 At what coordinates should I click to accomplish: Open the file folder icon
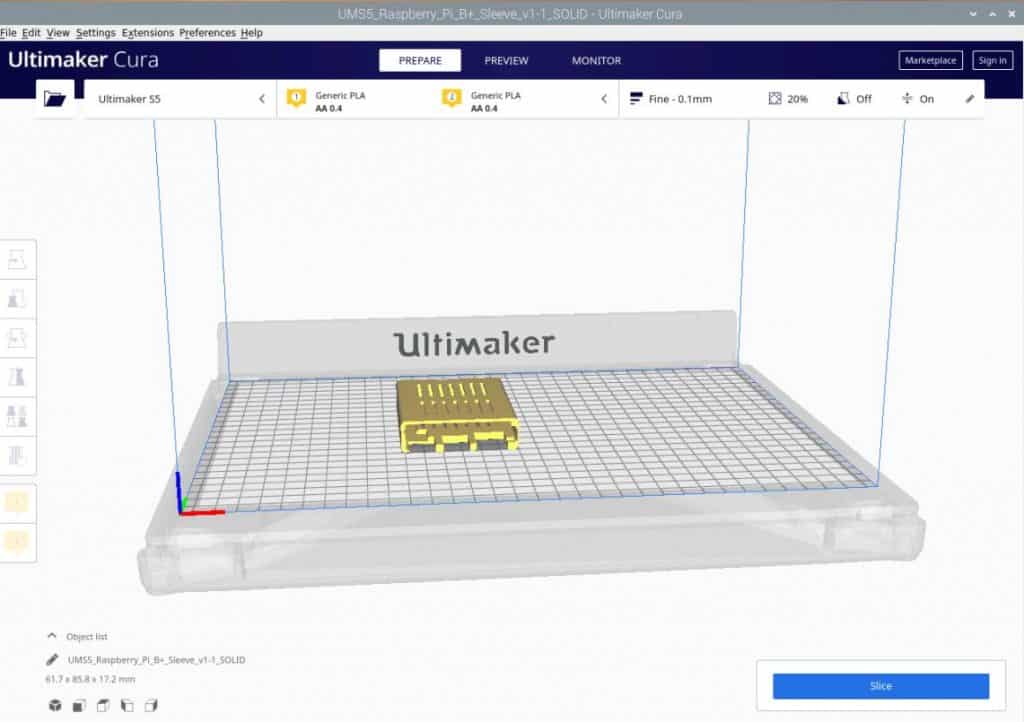coord(54,99)
